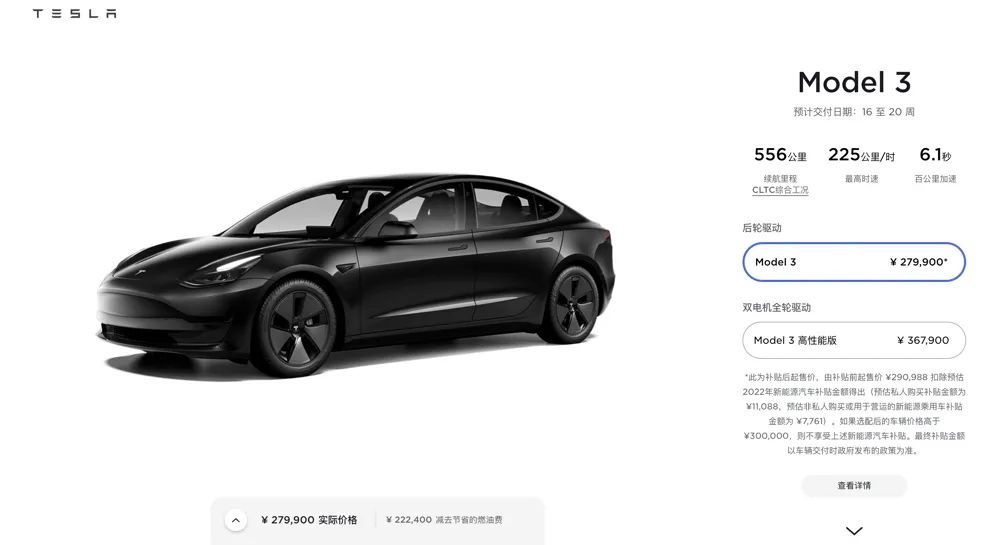Open 查看详情 details button
This screenshot has width=1000, height=545.
pyautogui.click(x=854, y=486)
